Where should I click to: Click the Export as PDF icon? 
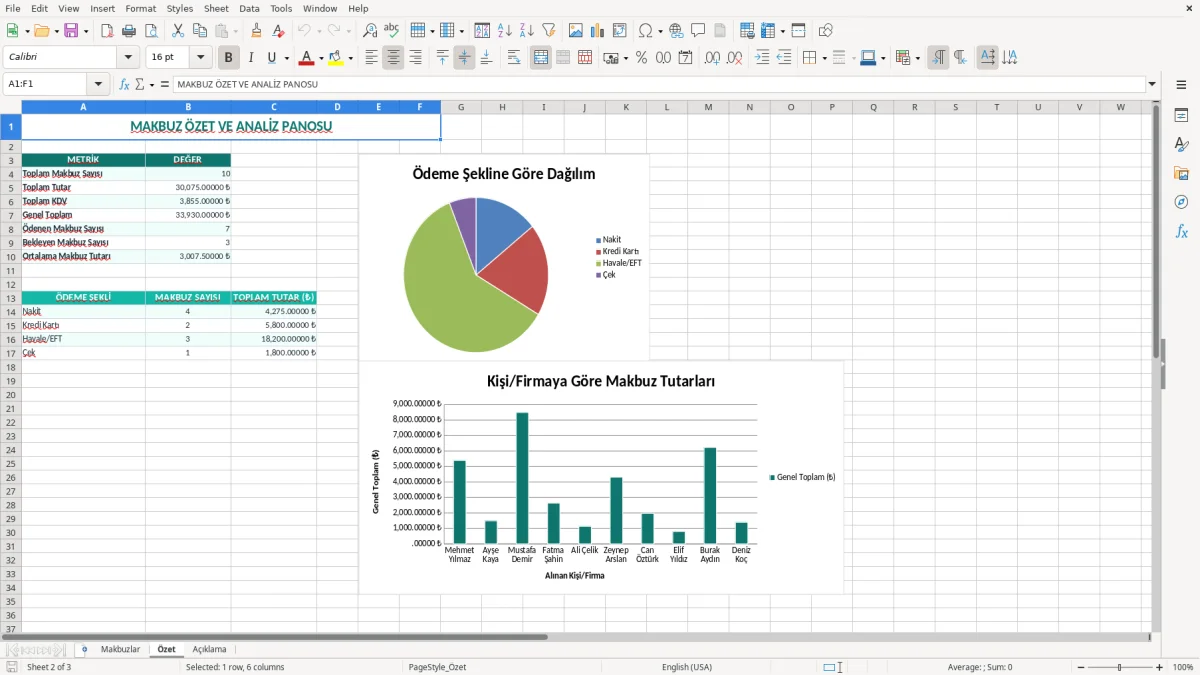point(107,31)
